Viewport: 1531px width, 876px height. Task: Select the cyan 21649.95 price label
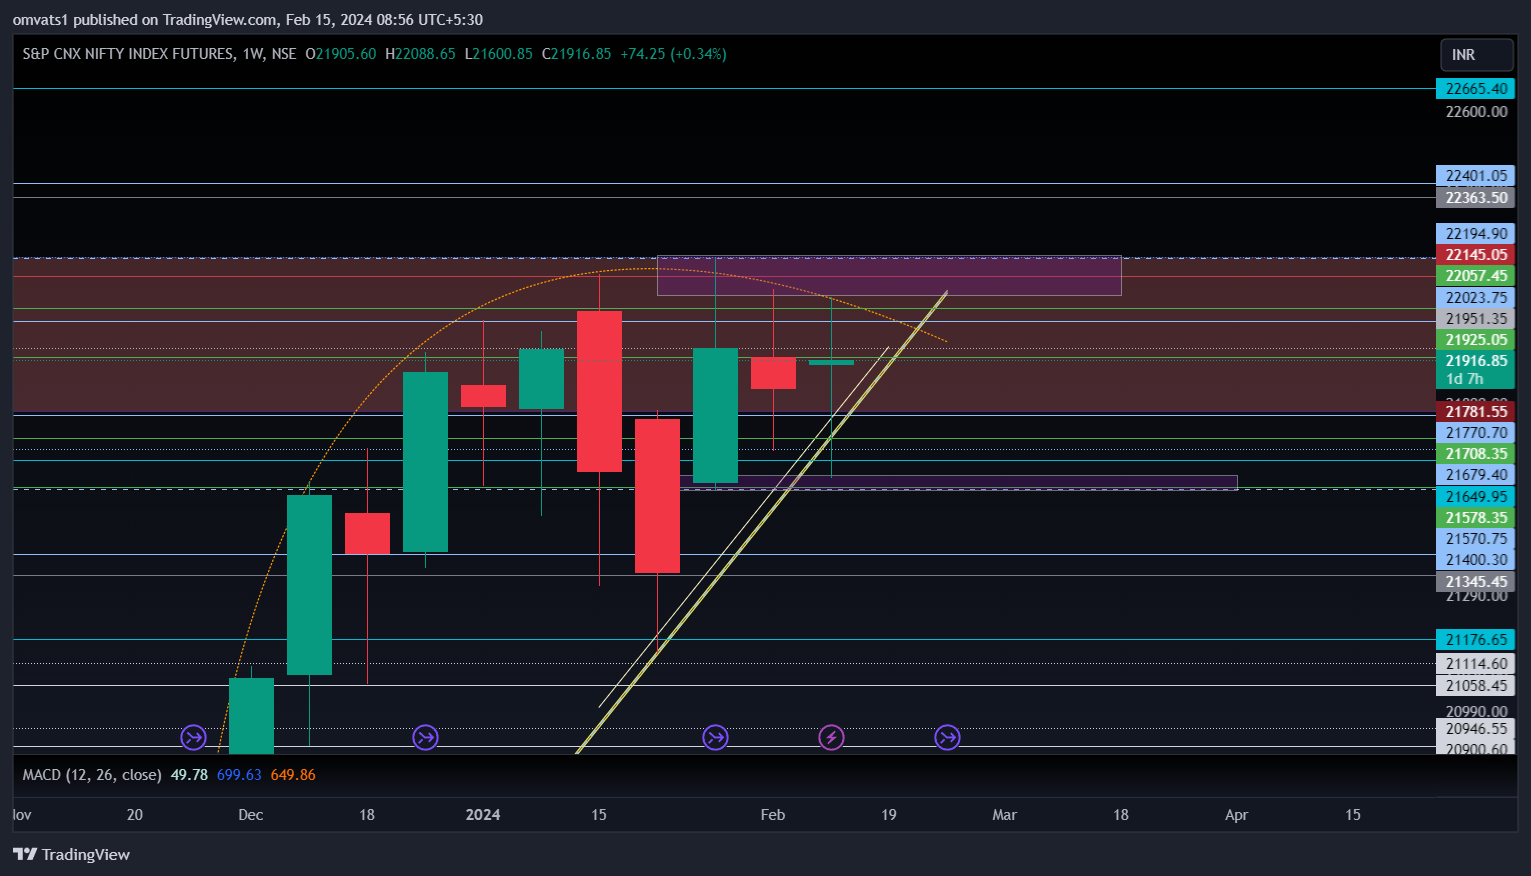[x=1476, y=497]
